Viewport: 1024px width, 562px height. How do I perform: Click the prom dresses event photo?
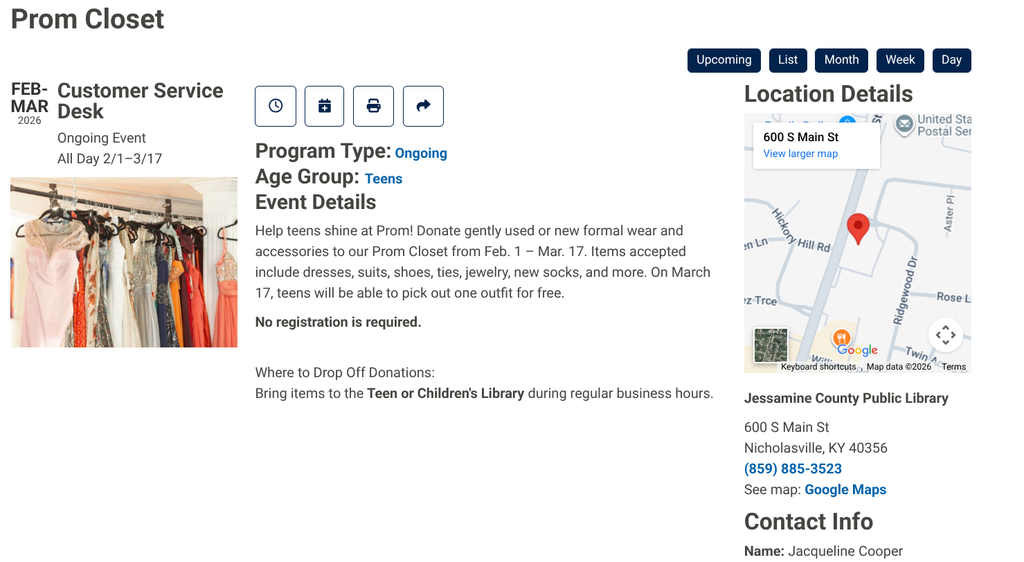(x=124, y=262)
